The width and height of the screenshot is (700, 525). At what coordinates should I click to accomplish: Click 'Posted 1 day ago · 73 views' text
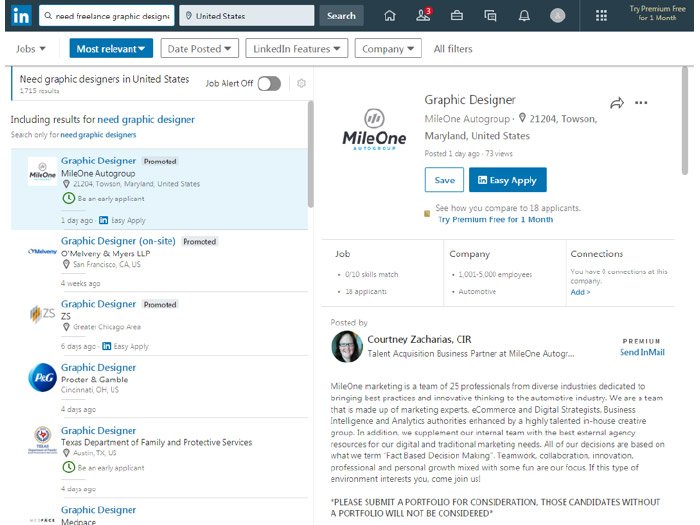coord(468,154)
